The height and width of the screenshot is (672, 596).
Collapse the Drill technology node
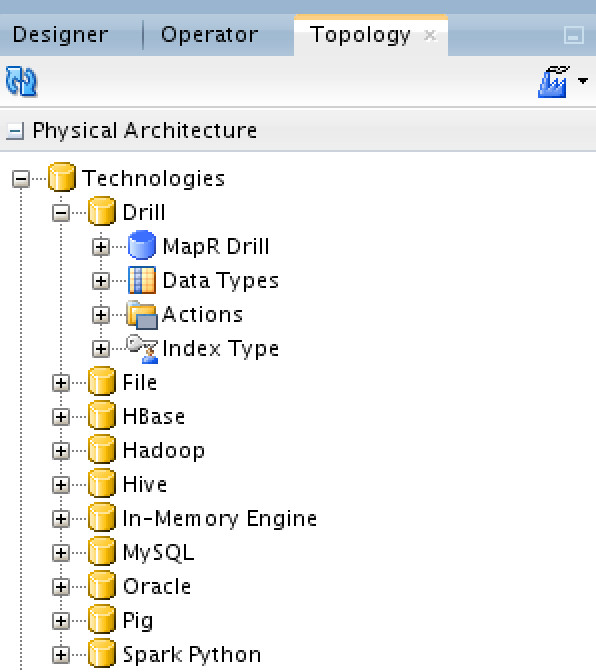point(61,213)
